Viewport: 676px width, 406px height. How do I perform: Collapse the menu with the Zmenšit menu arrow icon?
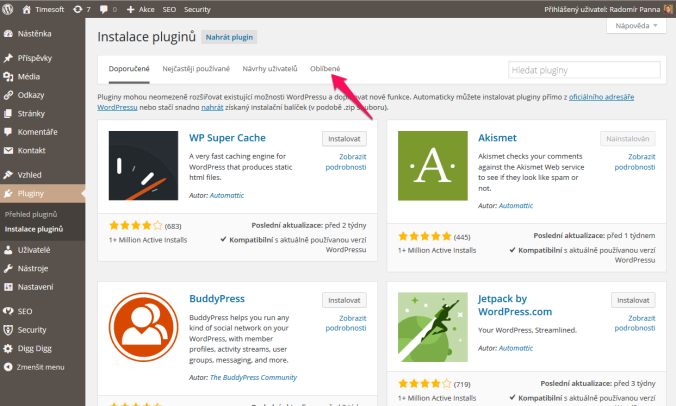(x=8, y=367)
